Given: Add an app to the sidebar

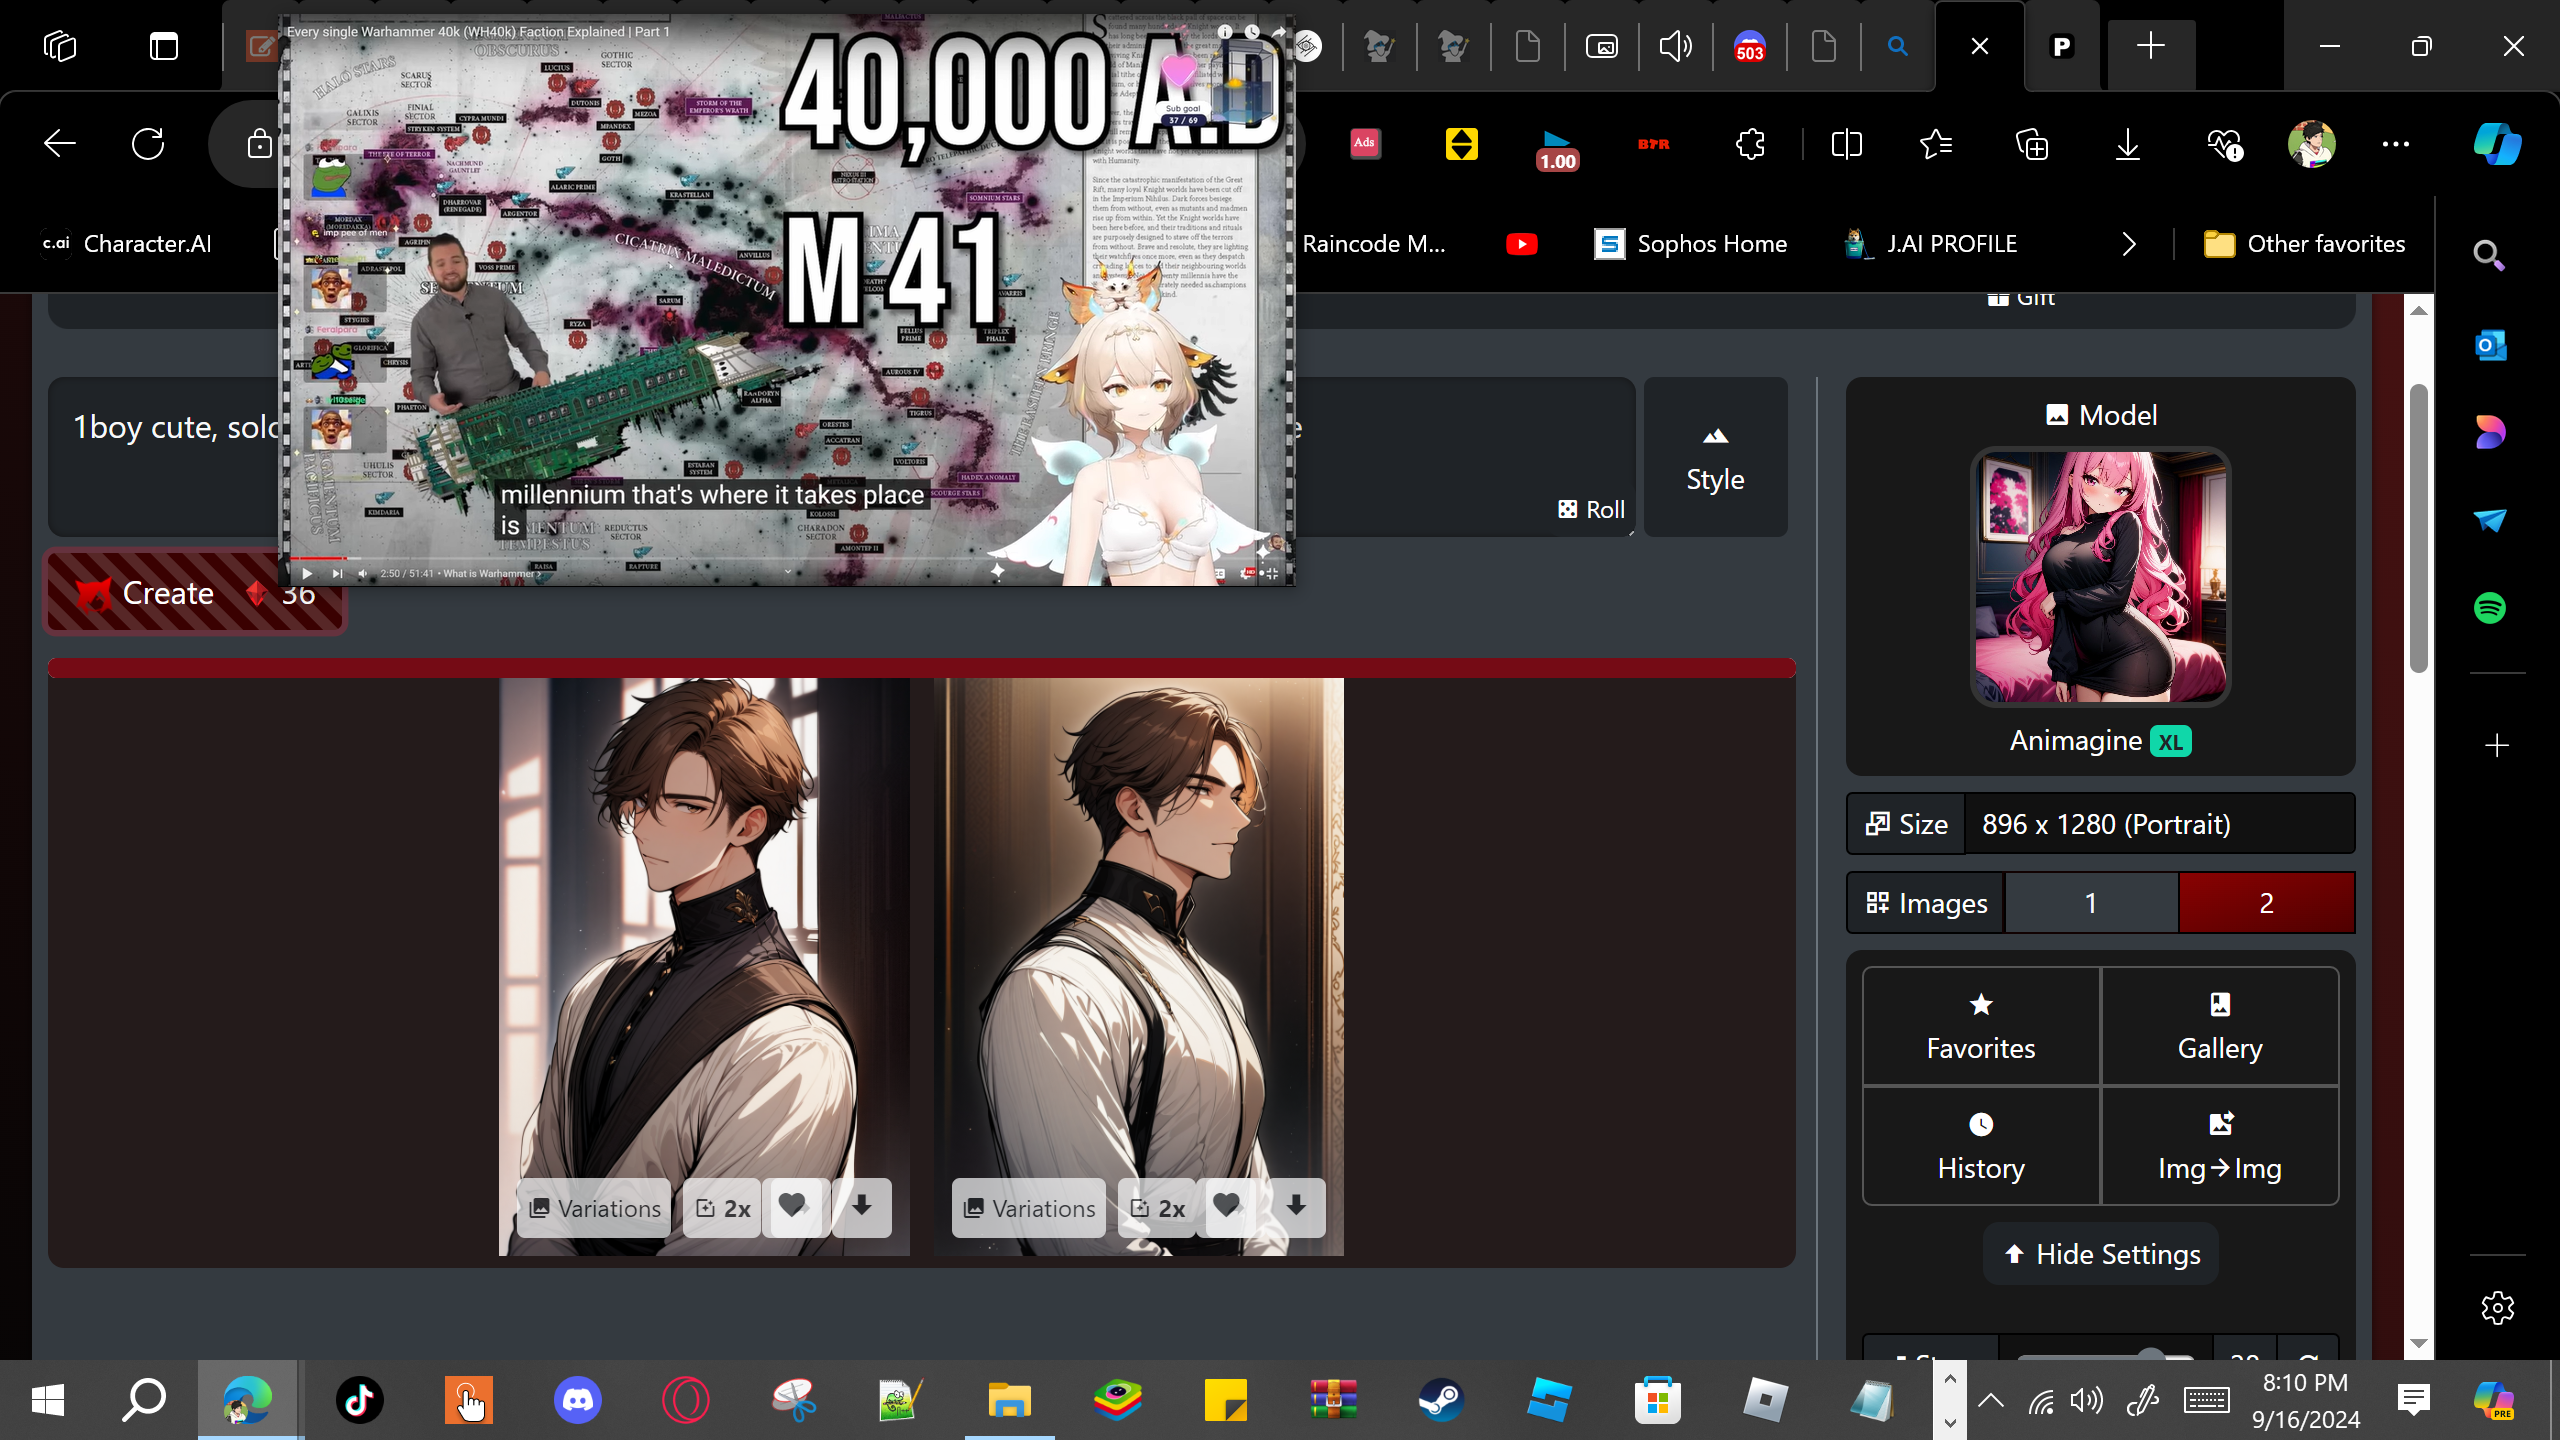Looking at the screenshot, I should tap(2497, 745).
